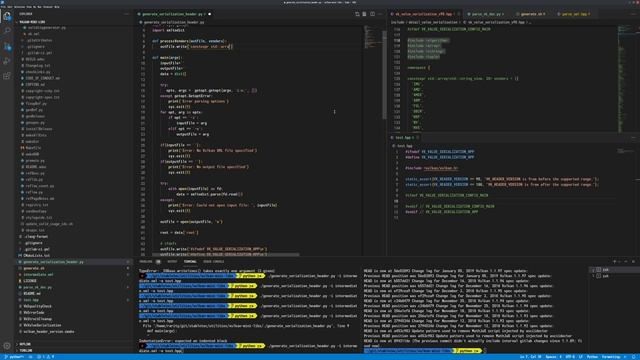This screenshot has height=360, width=640.
Task: Click the line and column indicator in the status bar
Action: pyautogui.click(x=531, y=357)
